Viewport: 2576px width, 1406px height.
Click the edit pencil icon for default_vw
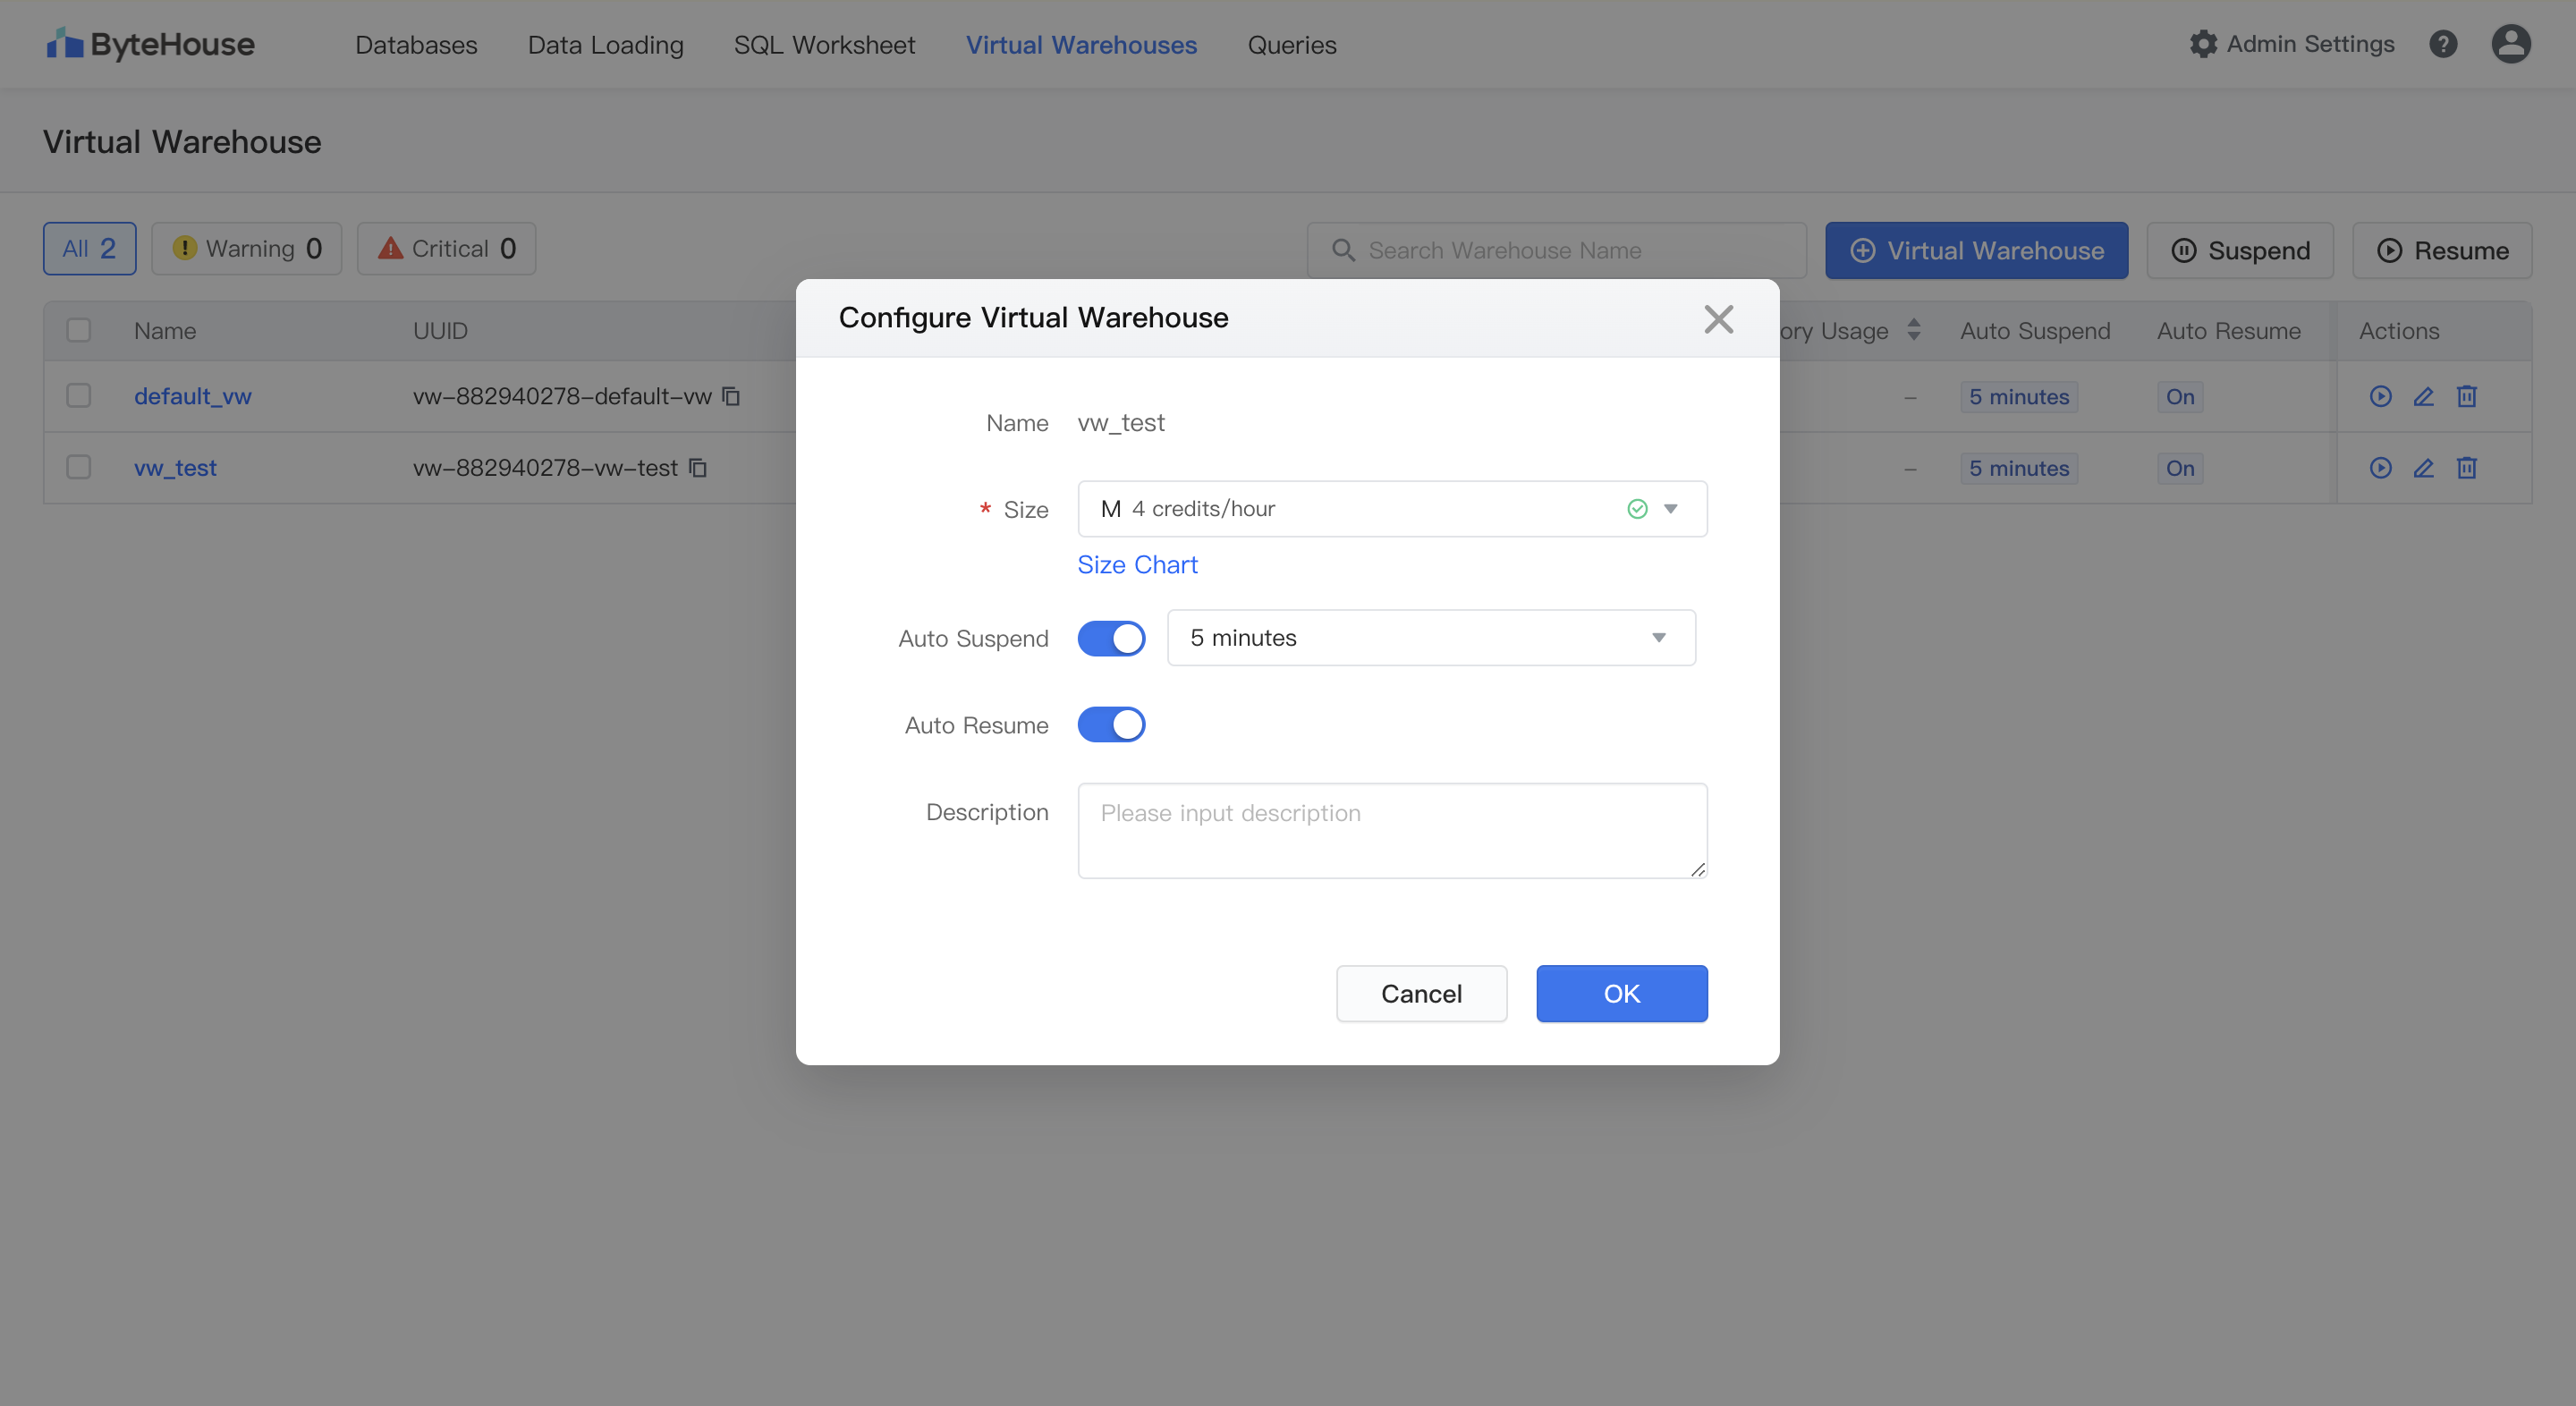[2423, 397]
